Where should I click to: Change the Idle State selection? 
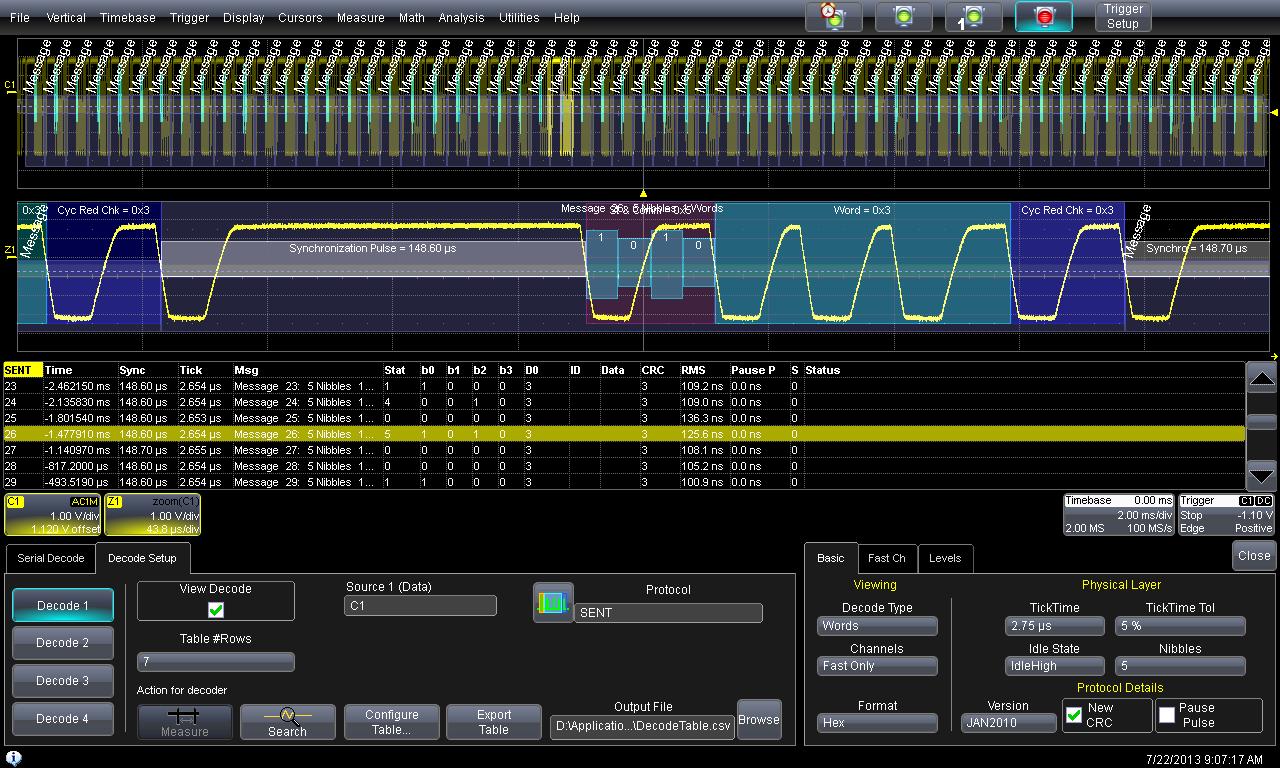coord(1054,666)
